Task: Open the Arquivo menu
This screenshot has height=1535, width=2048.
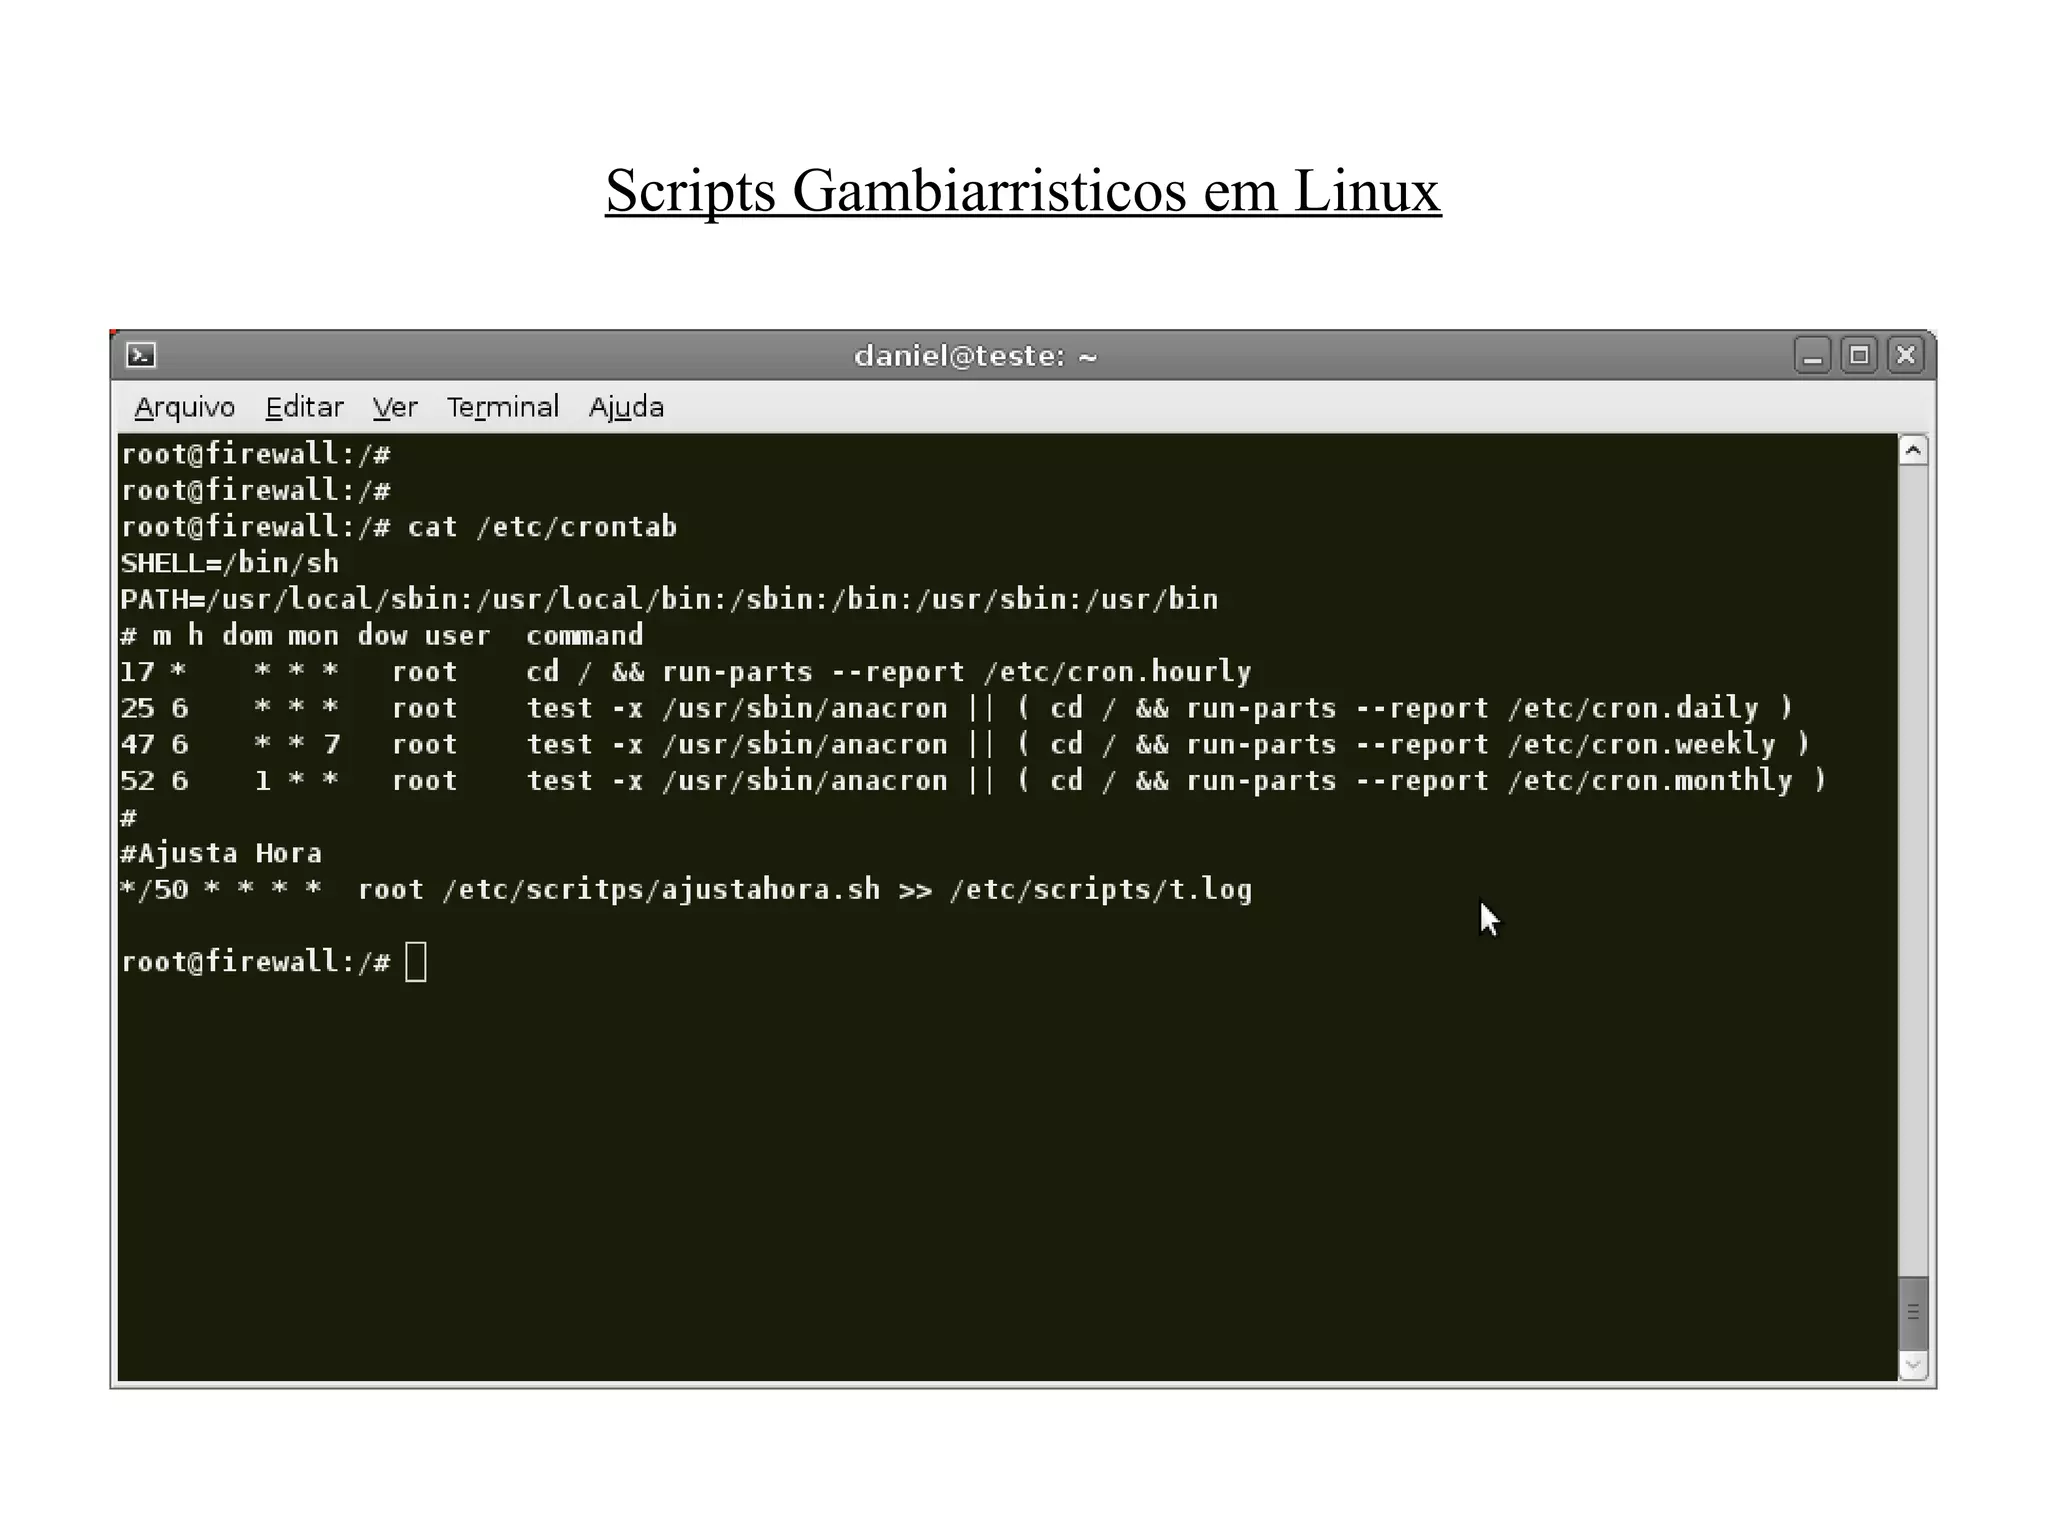Action: point(185,407)
